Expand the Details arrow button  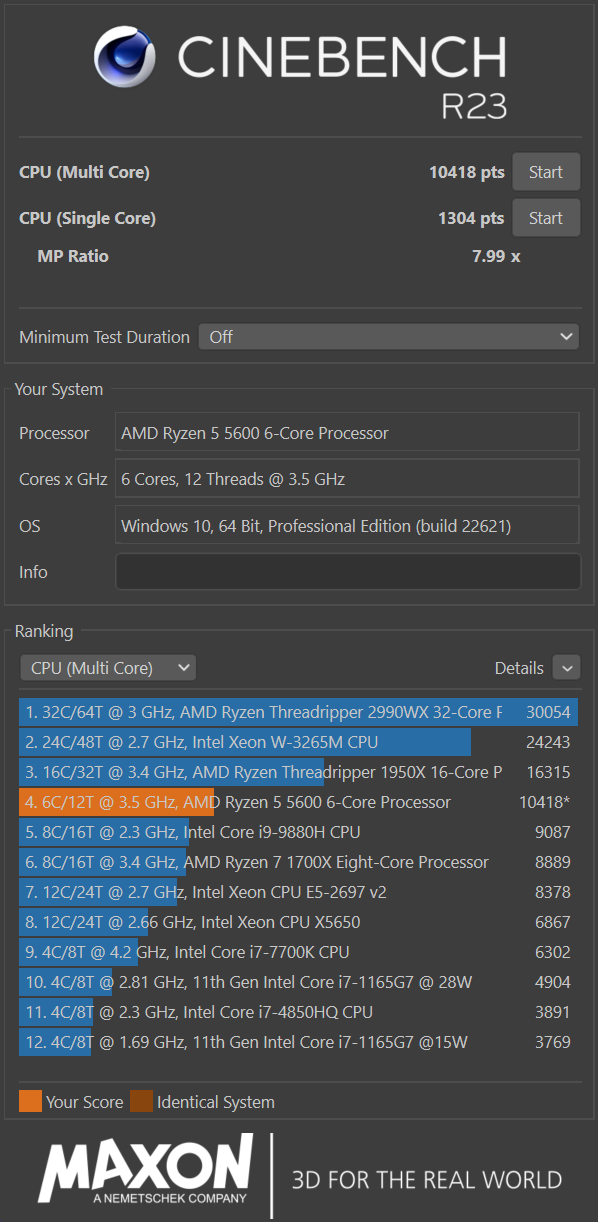coord(566,668)
